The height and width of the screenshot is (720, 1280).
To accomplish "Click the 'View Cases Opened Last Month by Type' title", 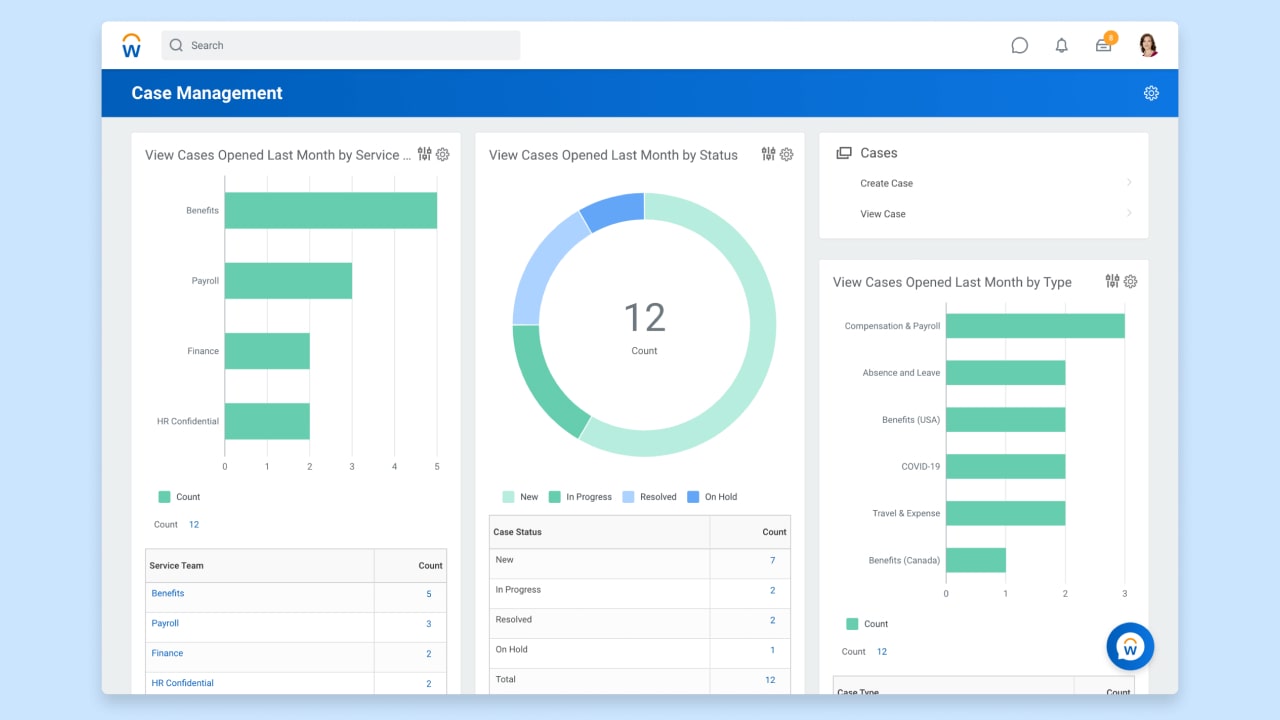I will 952,282.
